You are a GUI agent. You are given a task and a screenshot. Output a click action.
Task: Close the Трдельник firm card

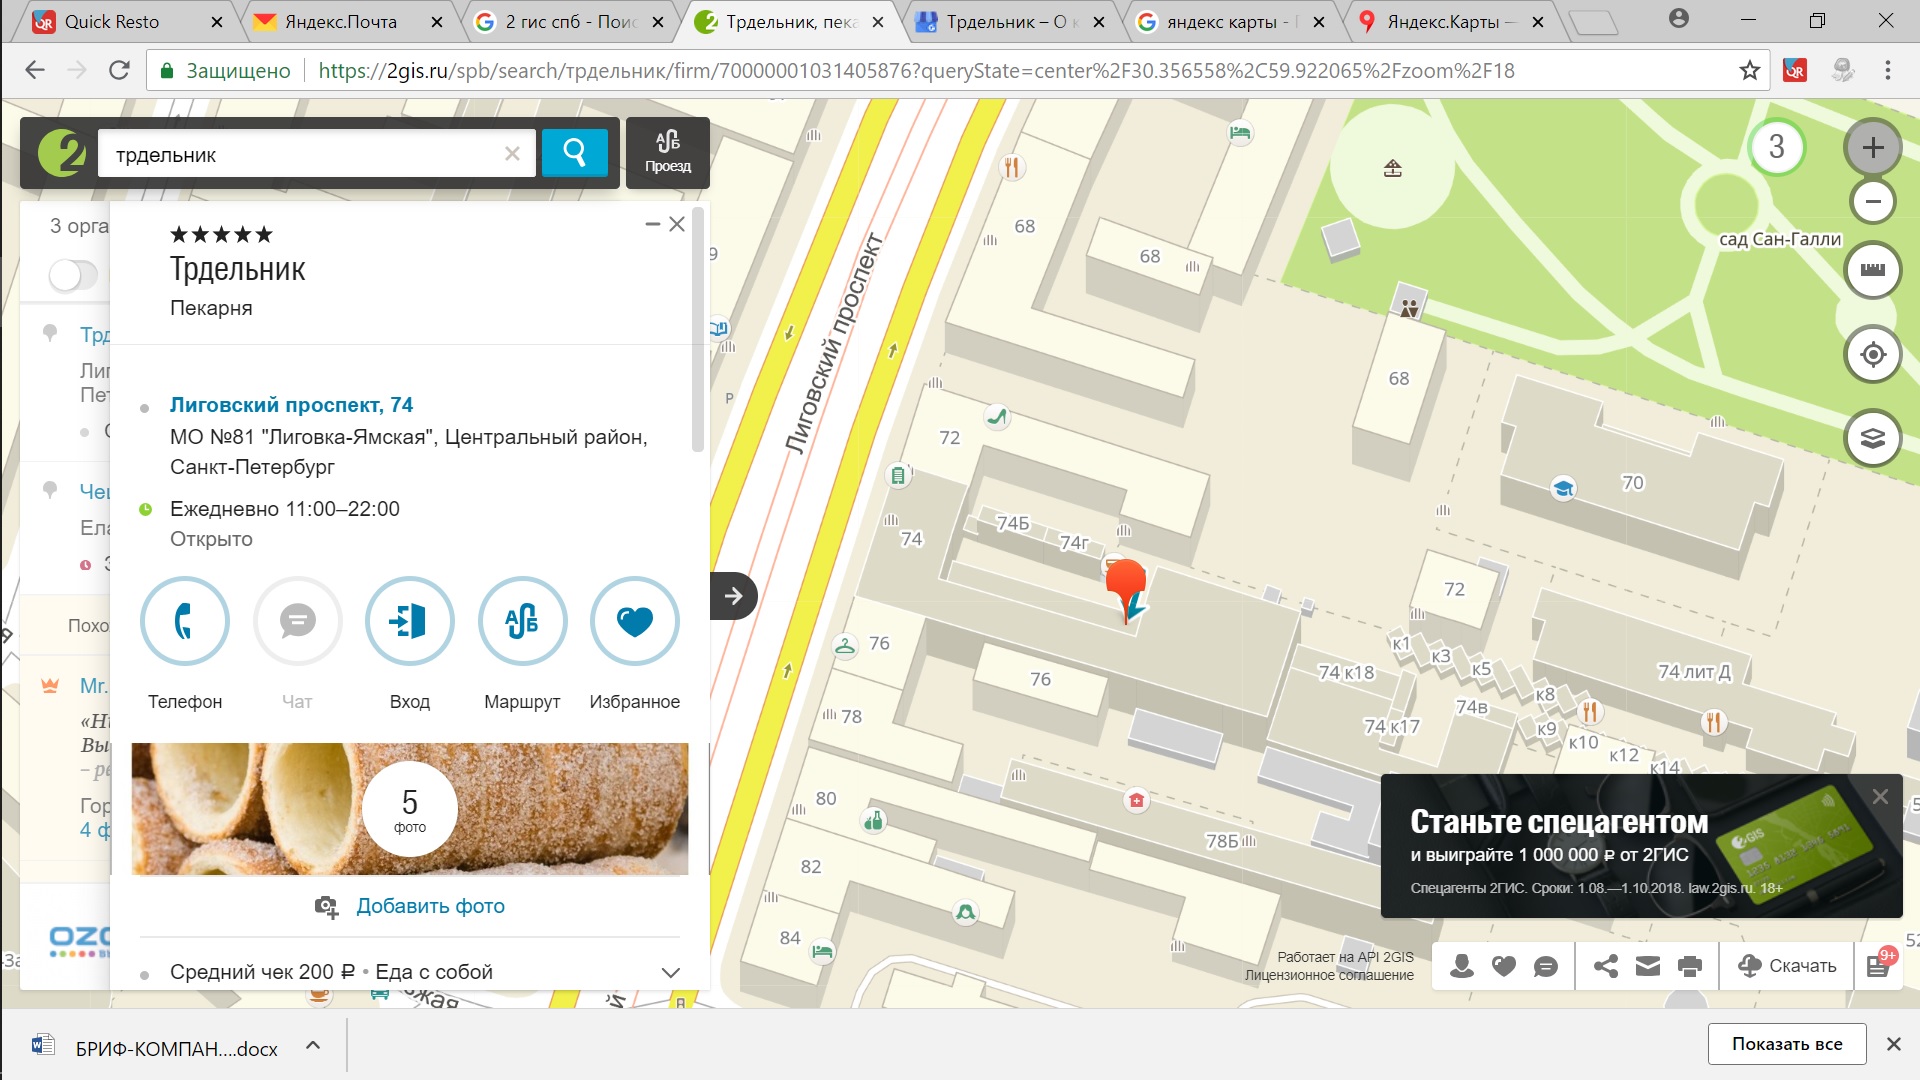pos(677,224)
